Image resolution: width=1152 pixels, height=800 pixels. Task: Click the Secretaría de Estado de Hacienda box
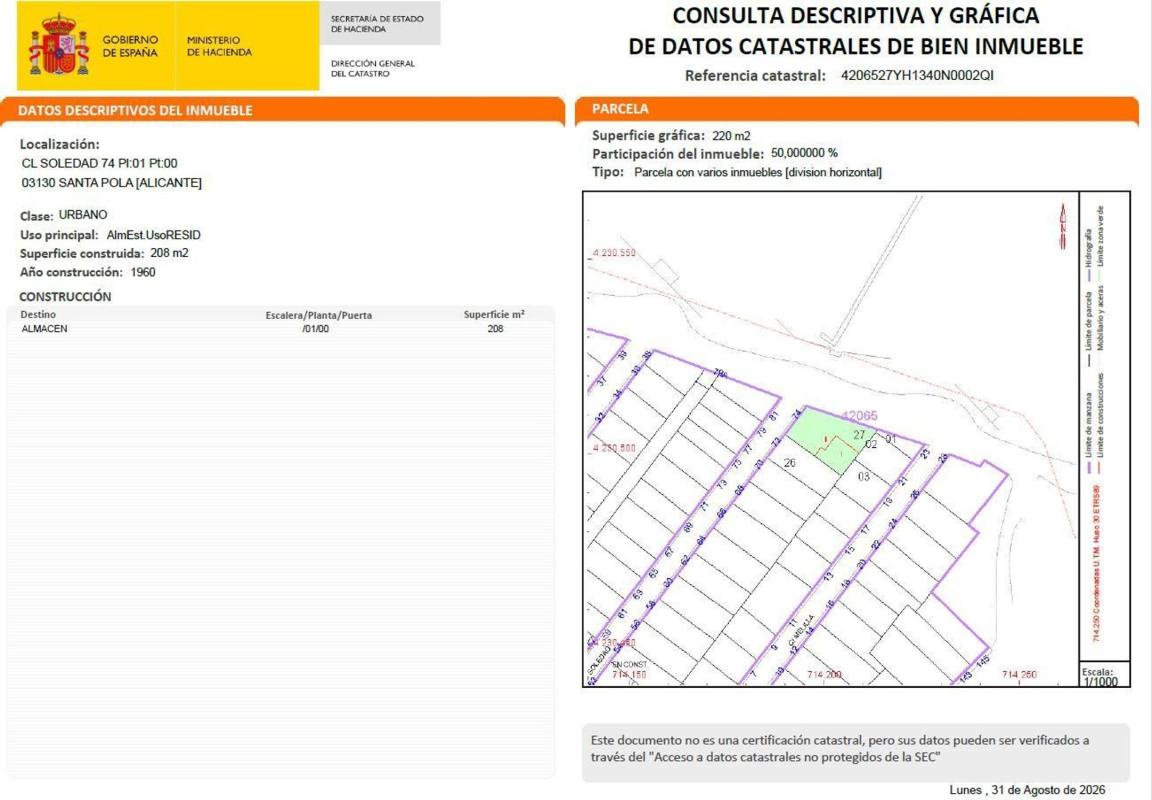(380, 24)
